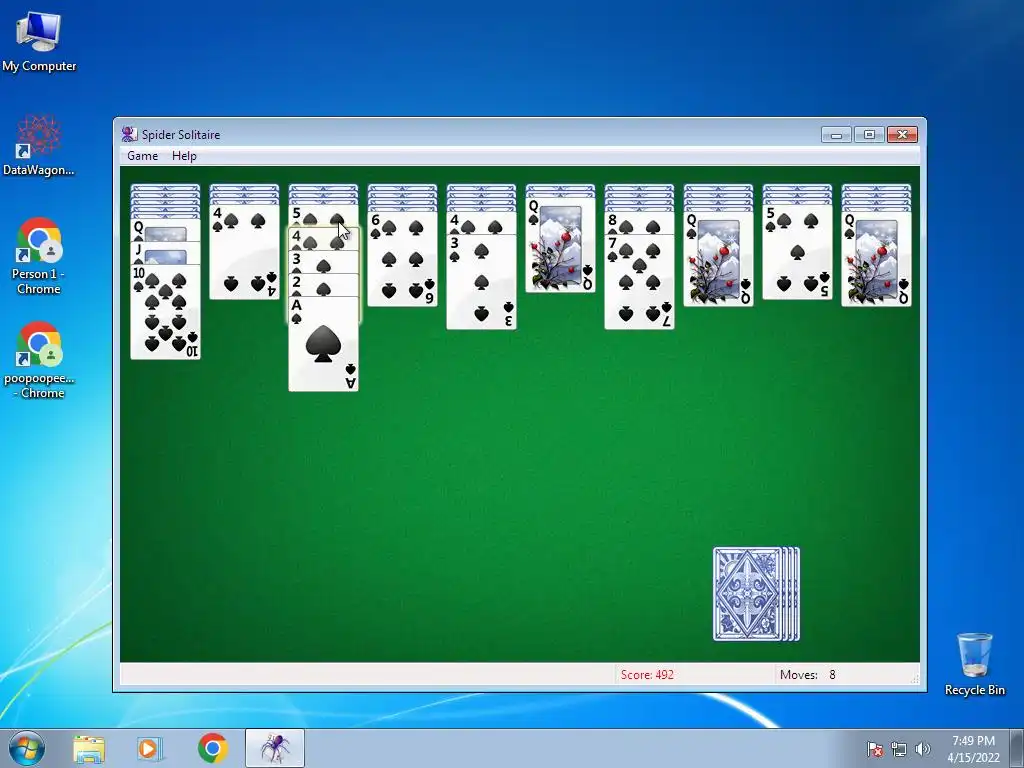Click the Ace of spades card
The width and height of the screenshot is (1024, 768).
323,344
